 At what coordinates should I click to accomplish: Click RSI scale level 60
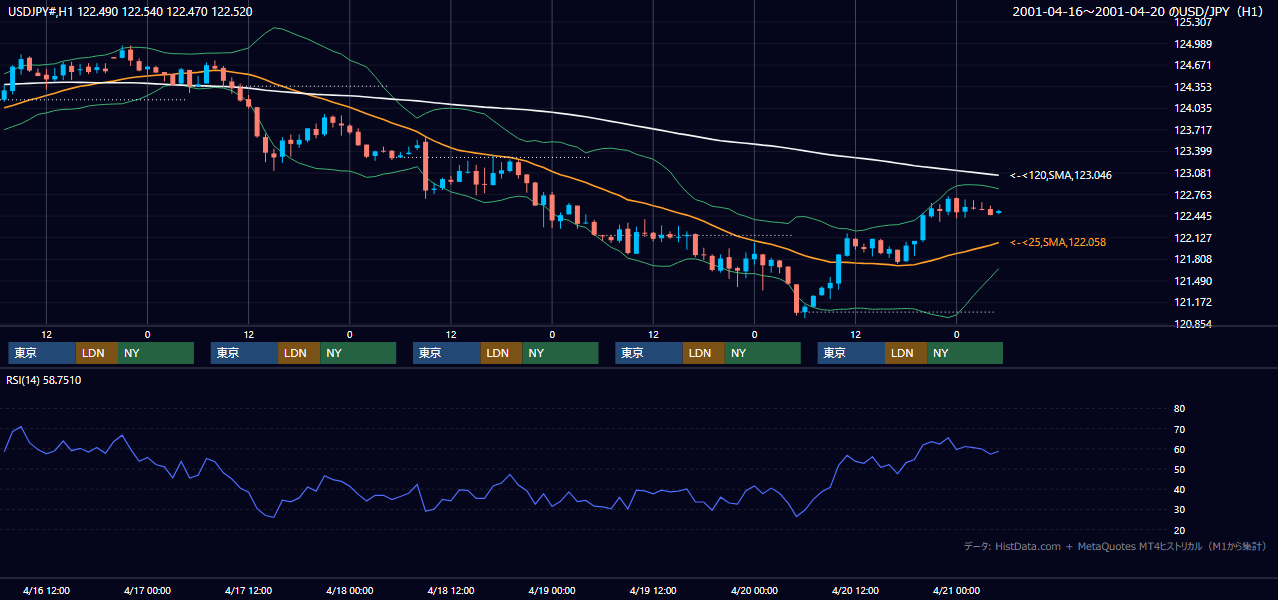1179,449
